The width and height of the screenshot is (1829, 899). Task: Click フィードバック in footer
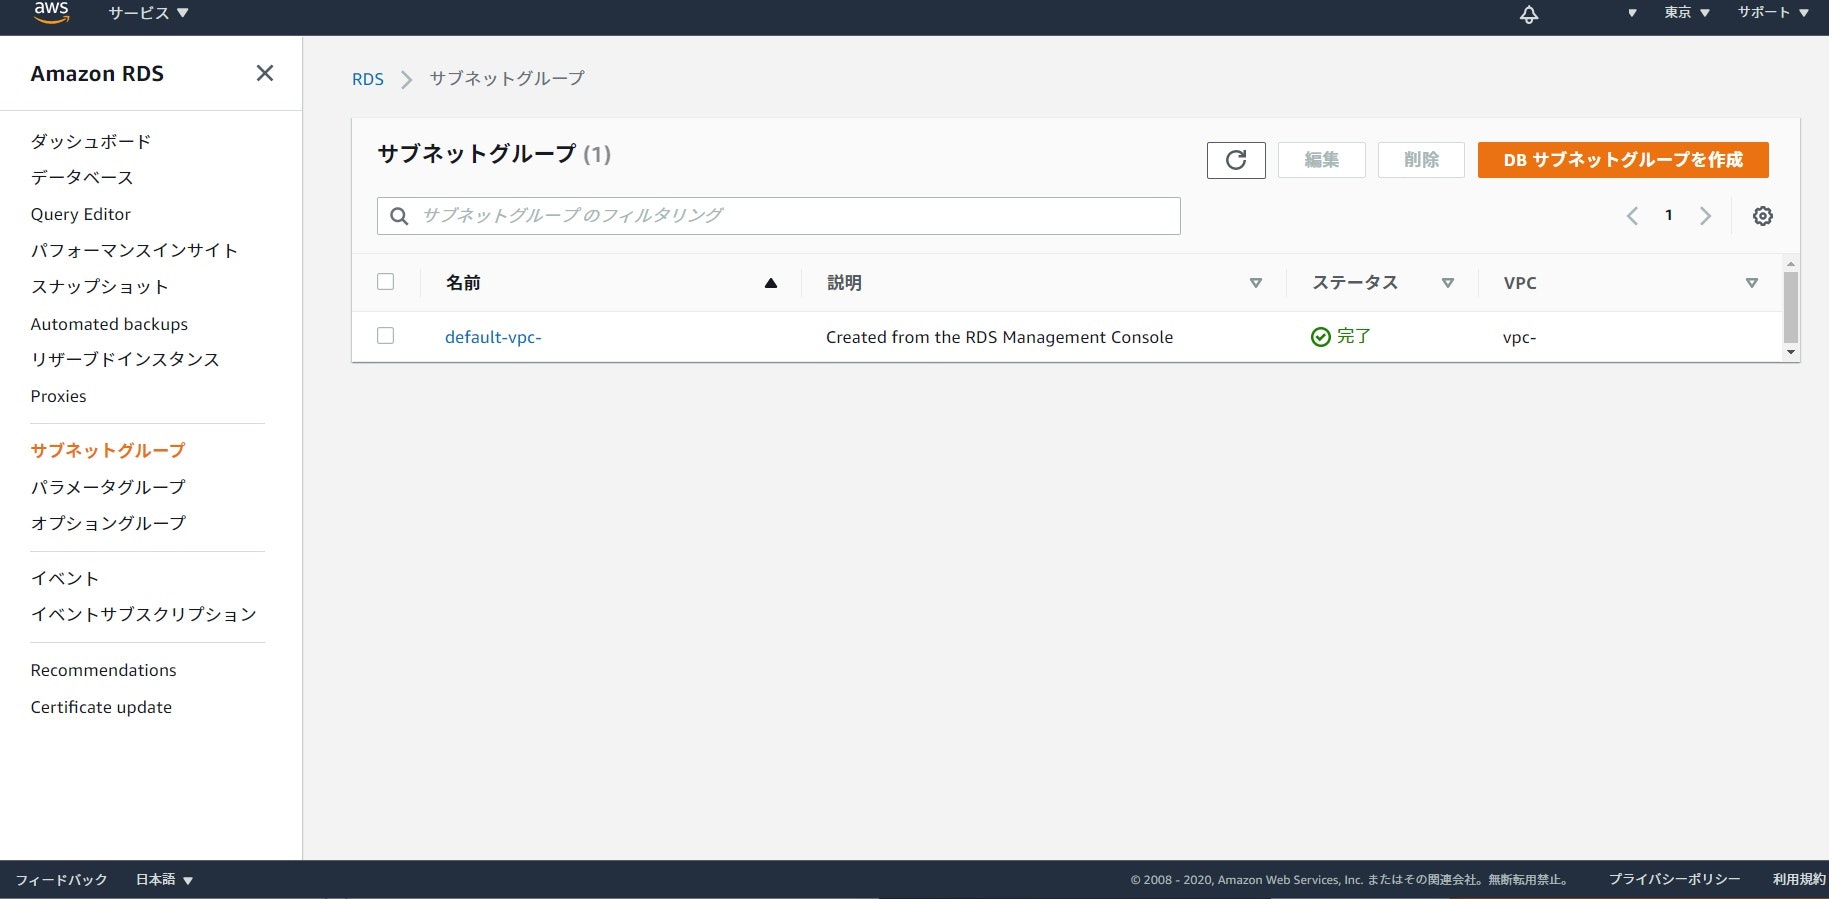point(61,880)
